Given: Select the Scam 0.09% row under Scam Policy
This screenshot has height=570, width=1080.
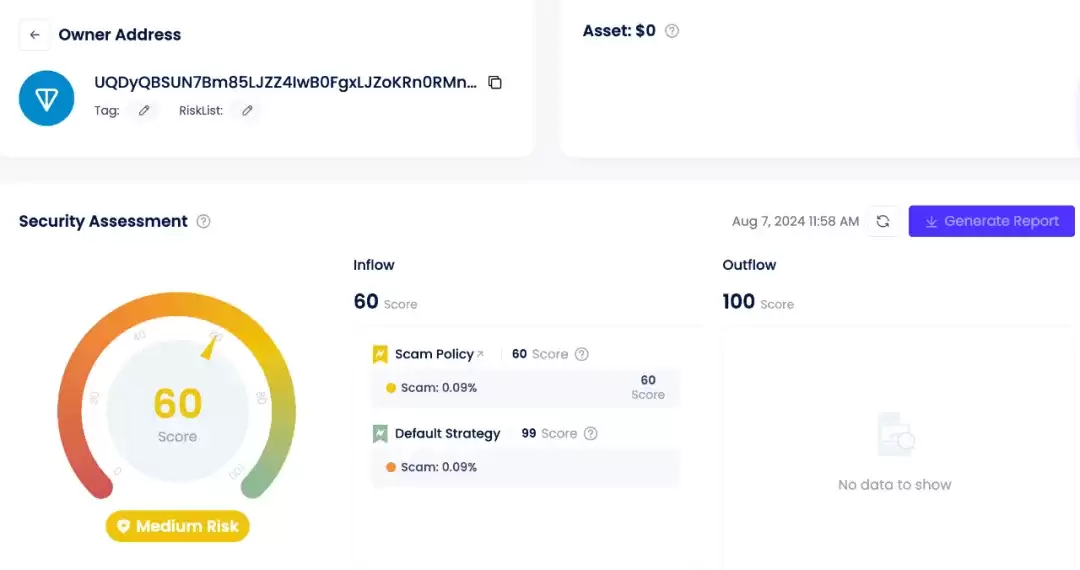Looking at the screenshot, I should click(525, 388).
